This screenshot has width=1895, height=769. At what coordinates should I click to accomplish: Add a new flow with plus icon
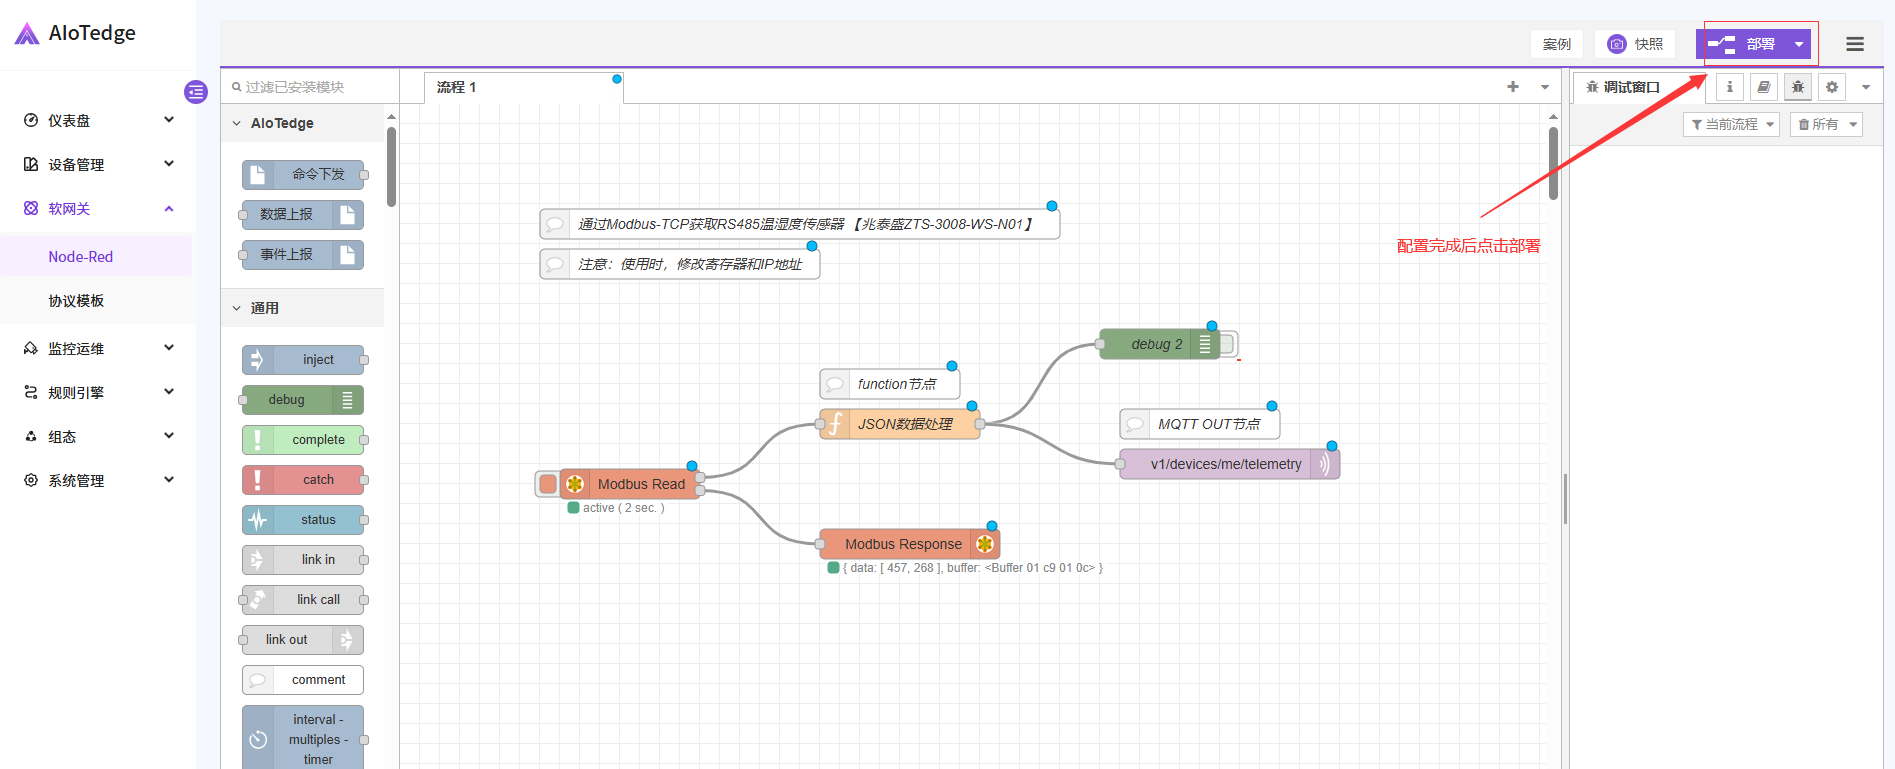click(x=1512, y=87)
